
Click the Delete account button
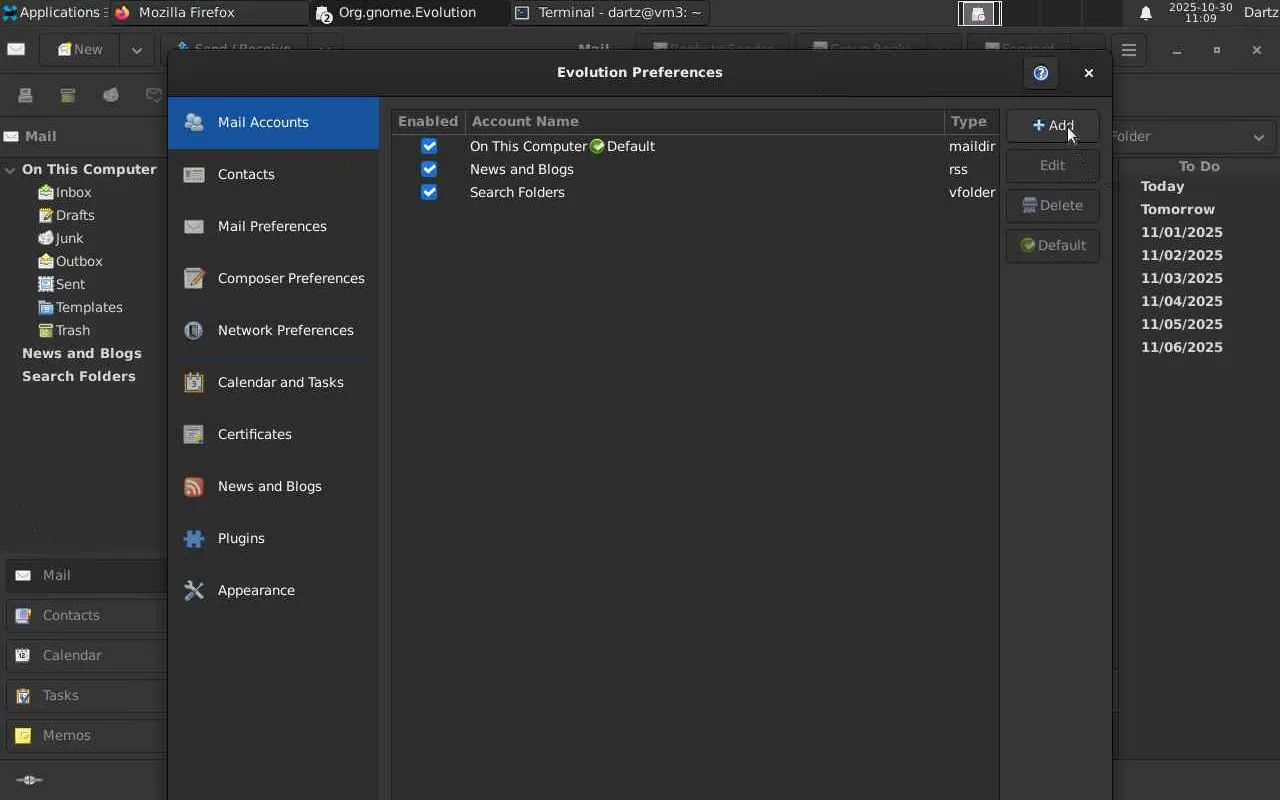tap(1053, 206)
